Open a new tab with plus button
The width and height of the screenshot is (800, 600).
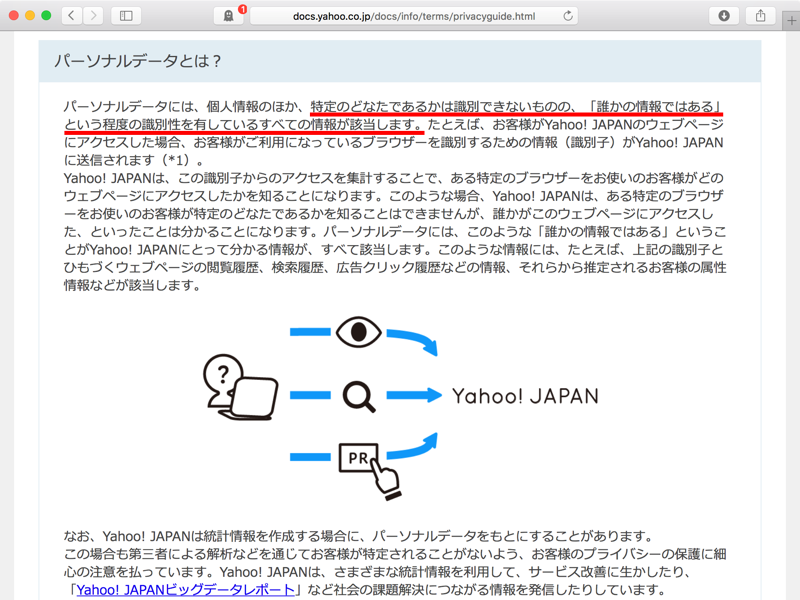point(791,20)
